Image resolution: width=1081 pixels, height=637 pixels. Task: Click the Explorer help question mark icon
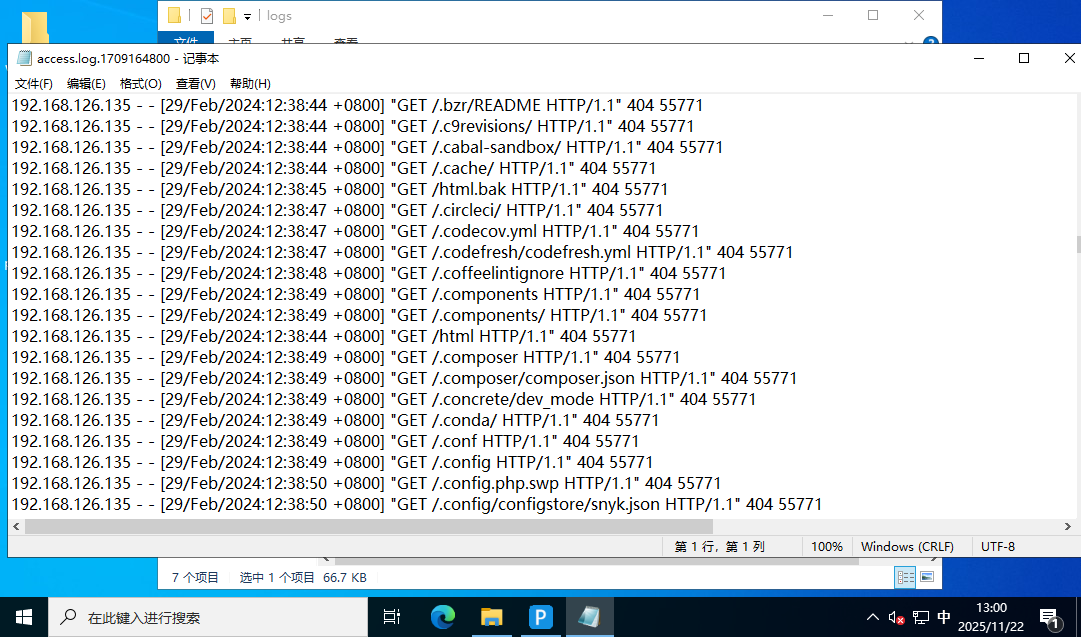point(931,41)
